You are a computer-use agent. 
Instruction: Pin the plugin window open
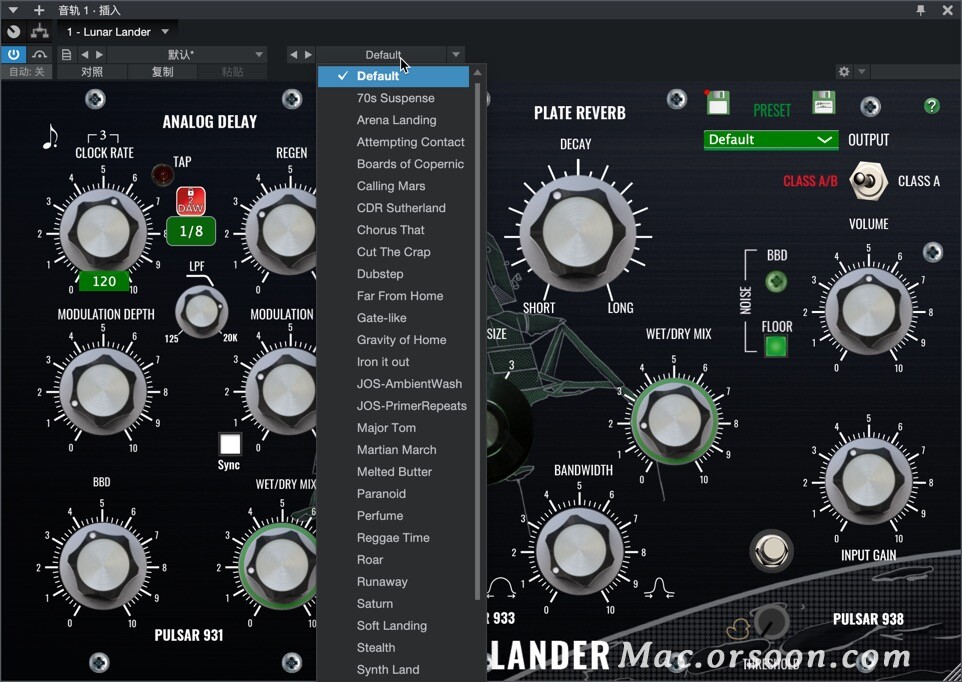pyautogui.click(x=920, y=10)
